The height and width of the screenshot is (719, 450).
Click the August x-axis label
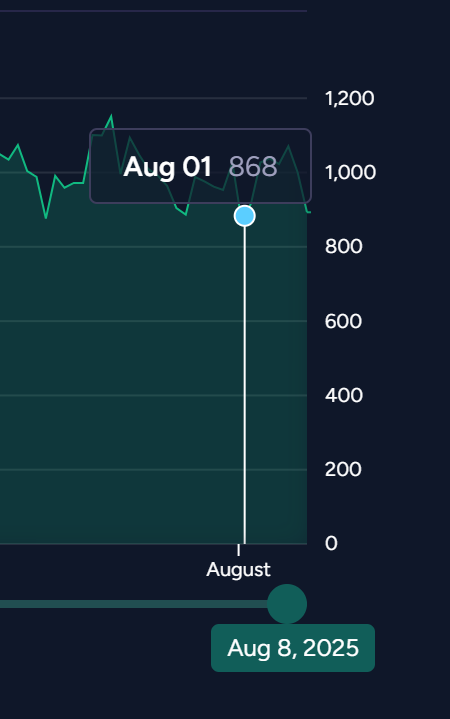(239, 570)
